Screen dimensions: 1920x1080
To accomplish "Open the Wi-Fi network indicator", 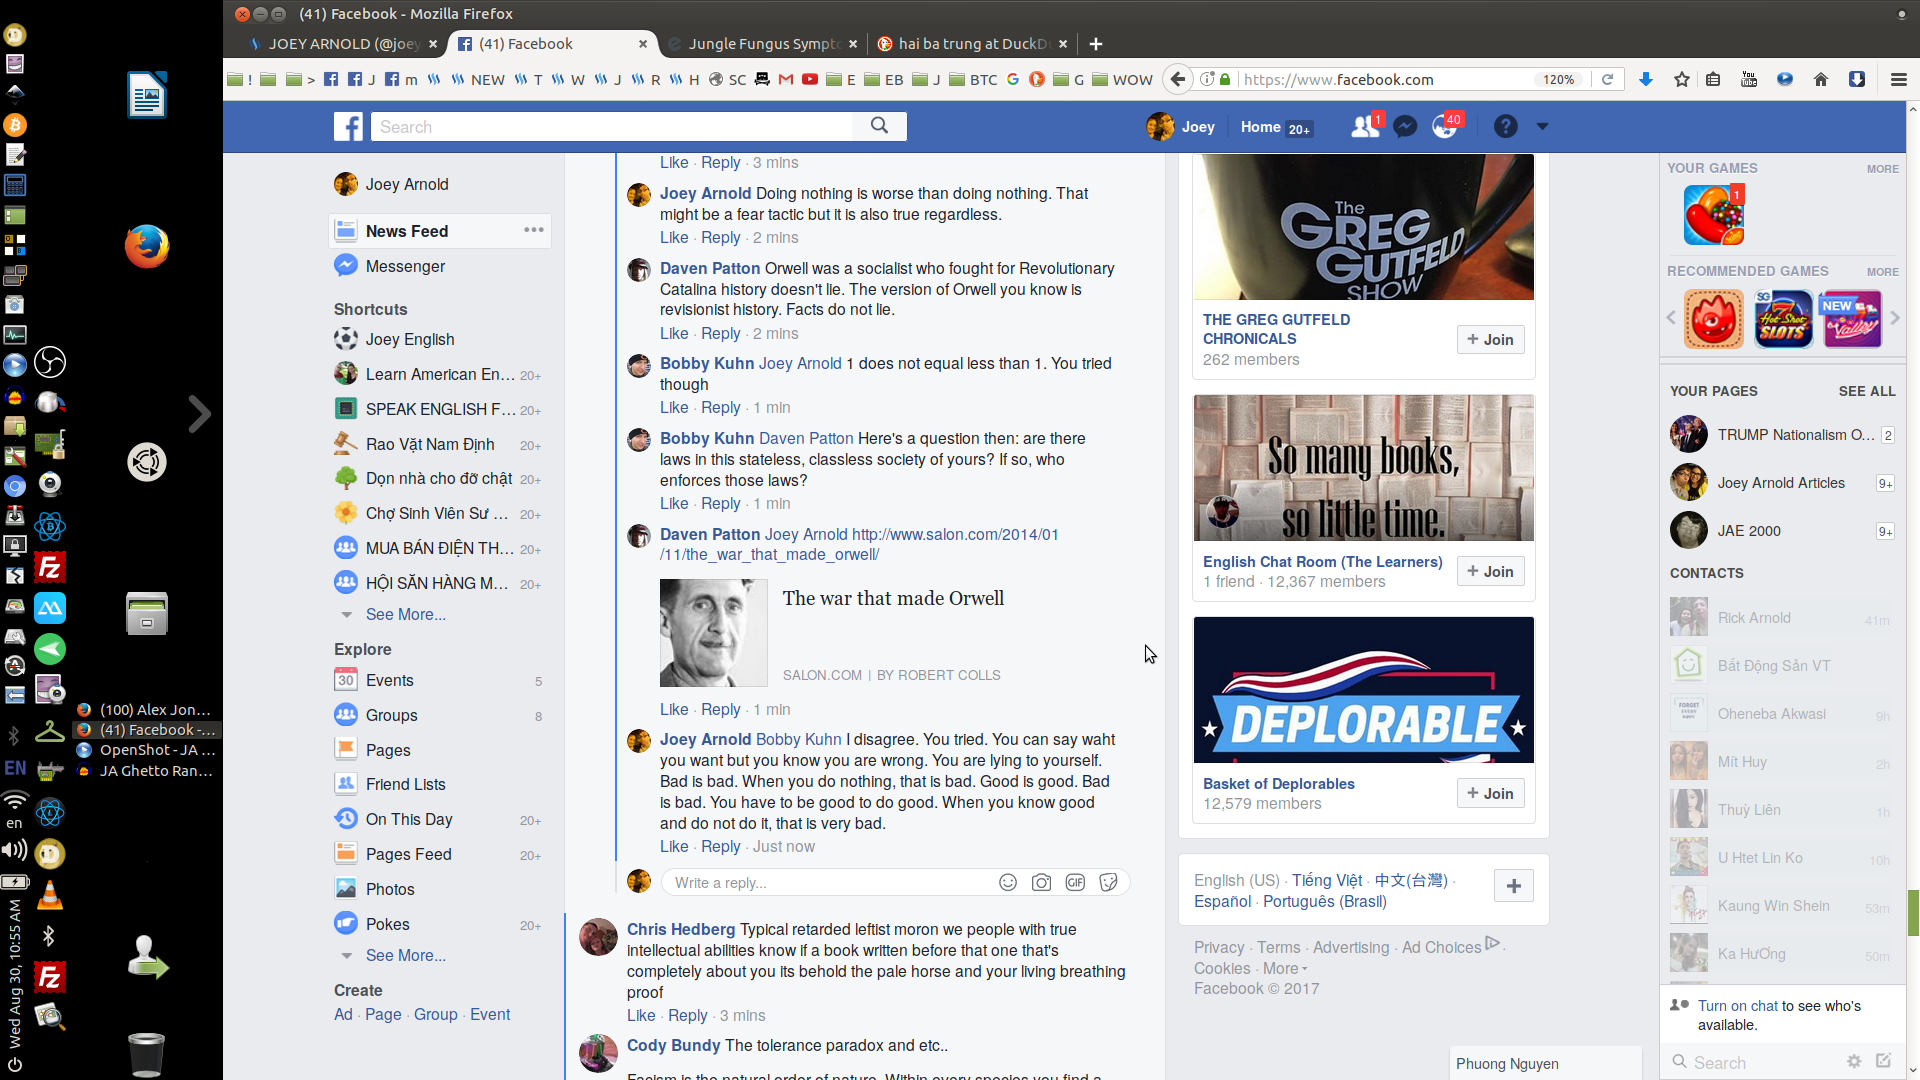I will tap(14, 800).
